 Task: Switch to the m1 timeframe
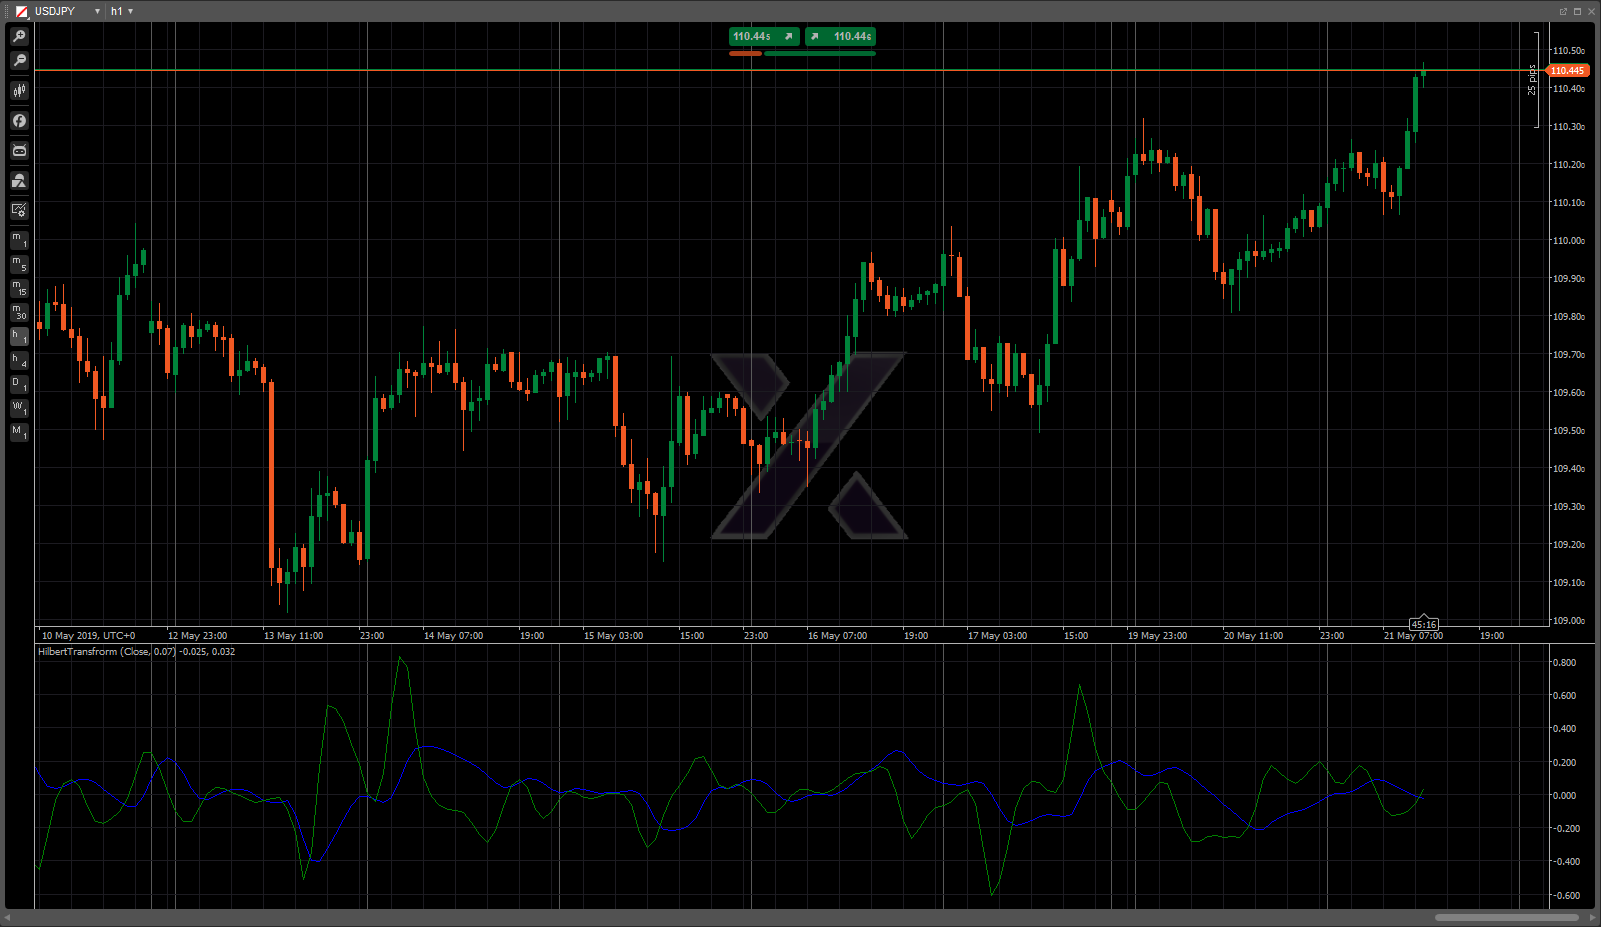[19, 240]
